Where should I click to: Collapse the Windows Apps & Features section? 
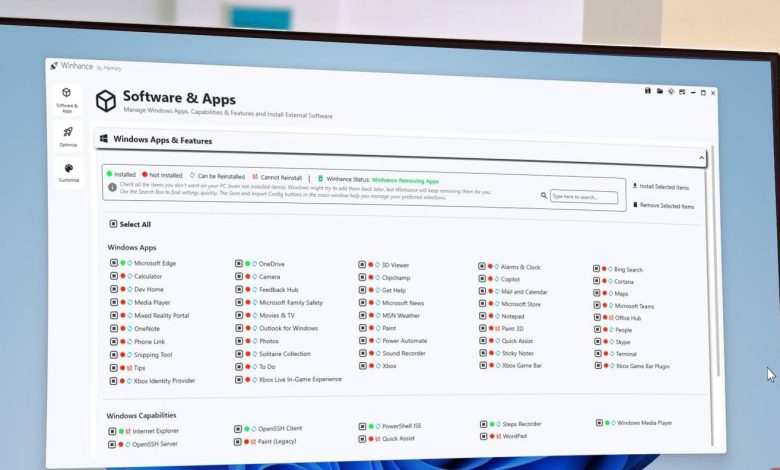point(701,158)
